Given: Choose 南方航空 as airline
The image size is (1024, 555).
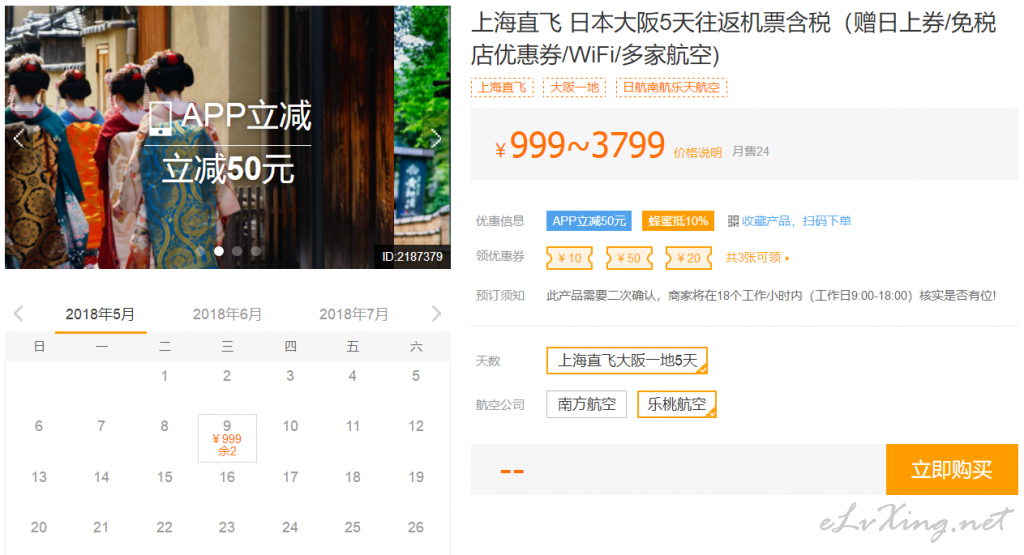Looking at the screenshot, I should click(x=586, y=404).
